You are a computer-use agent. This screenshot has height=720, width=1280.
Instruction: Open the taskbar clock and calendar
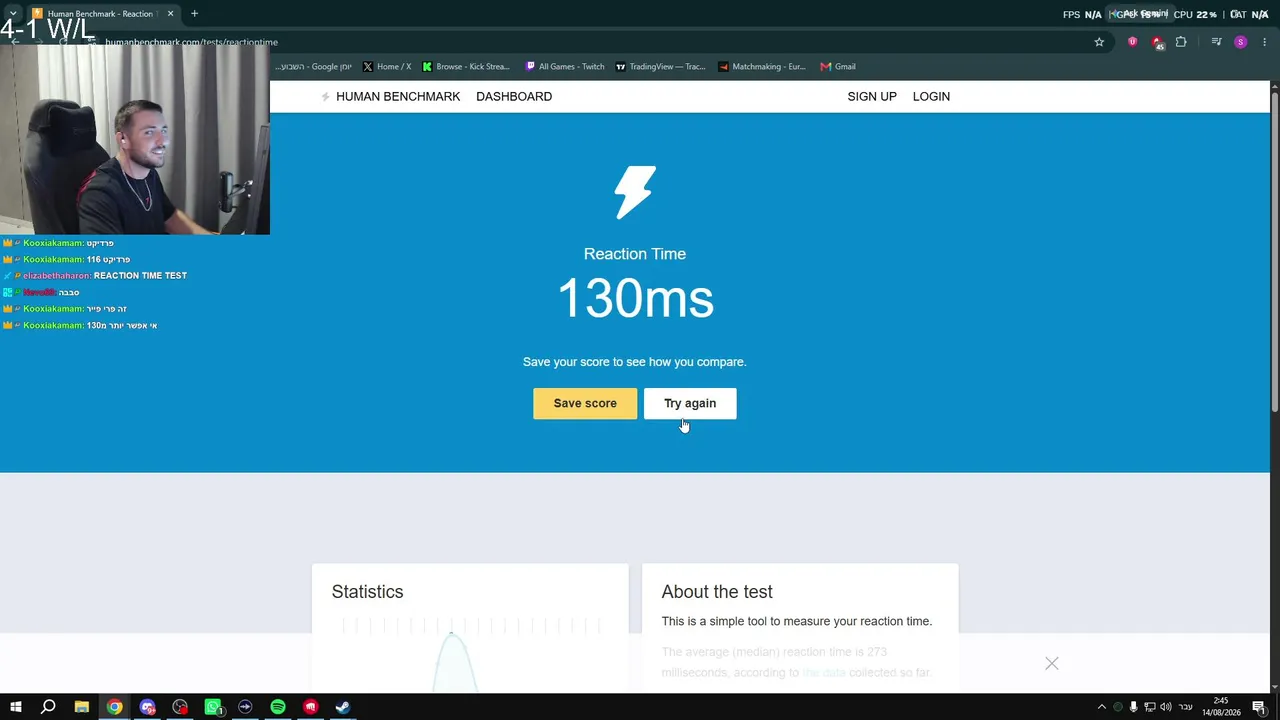1221,707
